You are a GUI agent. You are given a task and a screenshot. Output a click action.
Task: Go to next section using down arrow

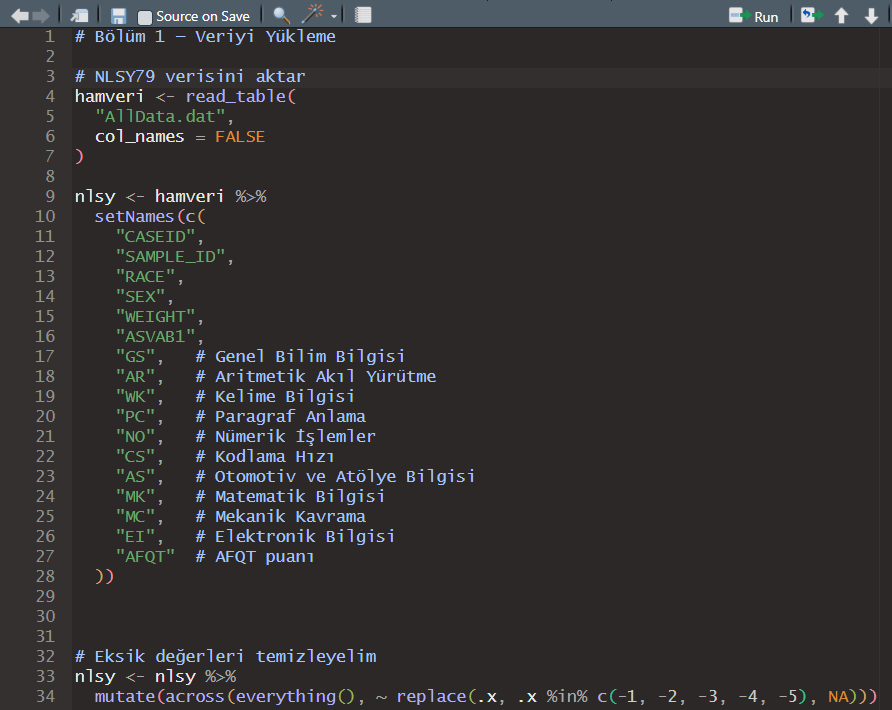click(871, 15)
